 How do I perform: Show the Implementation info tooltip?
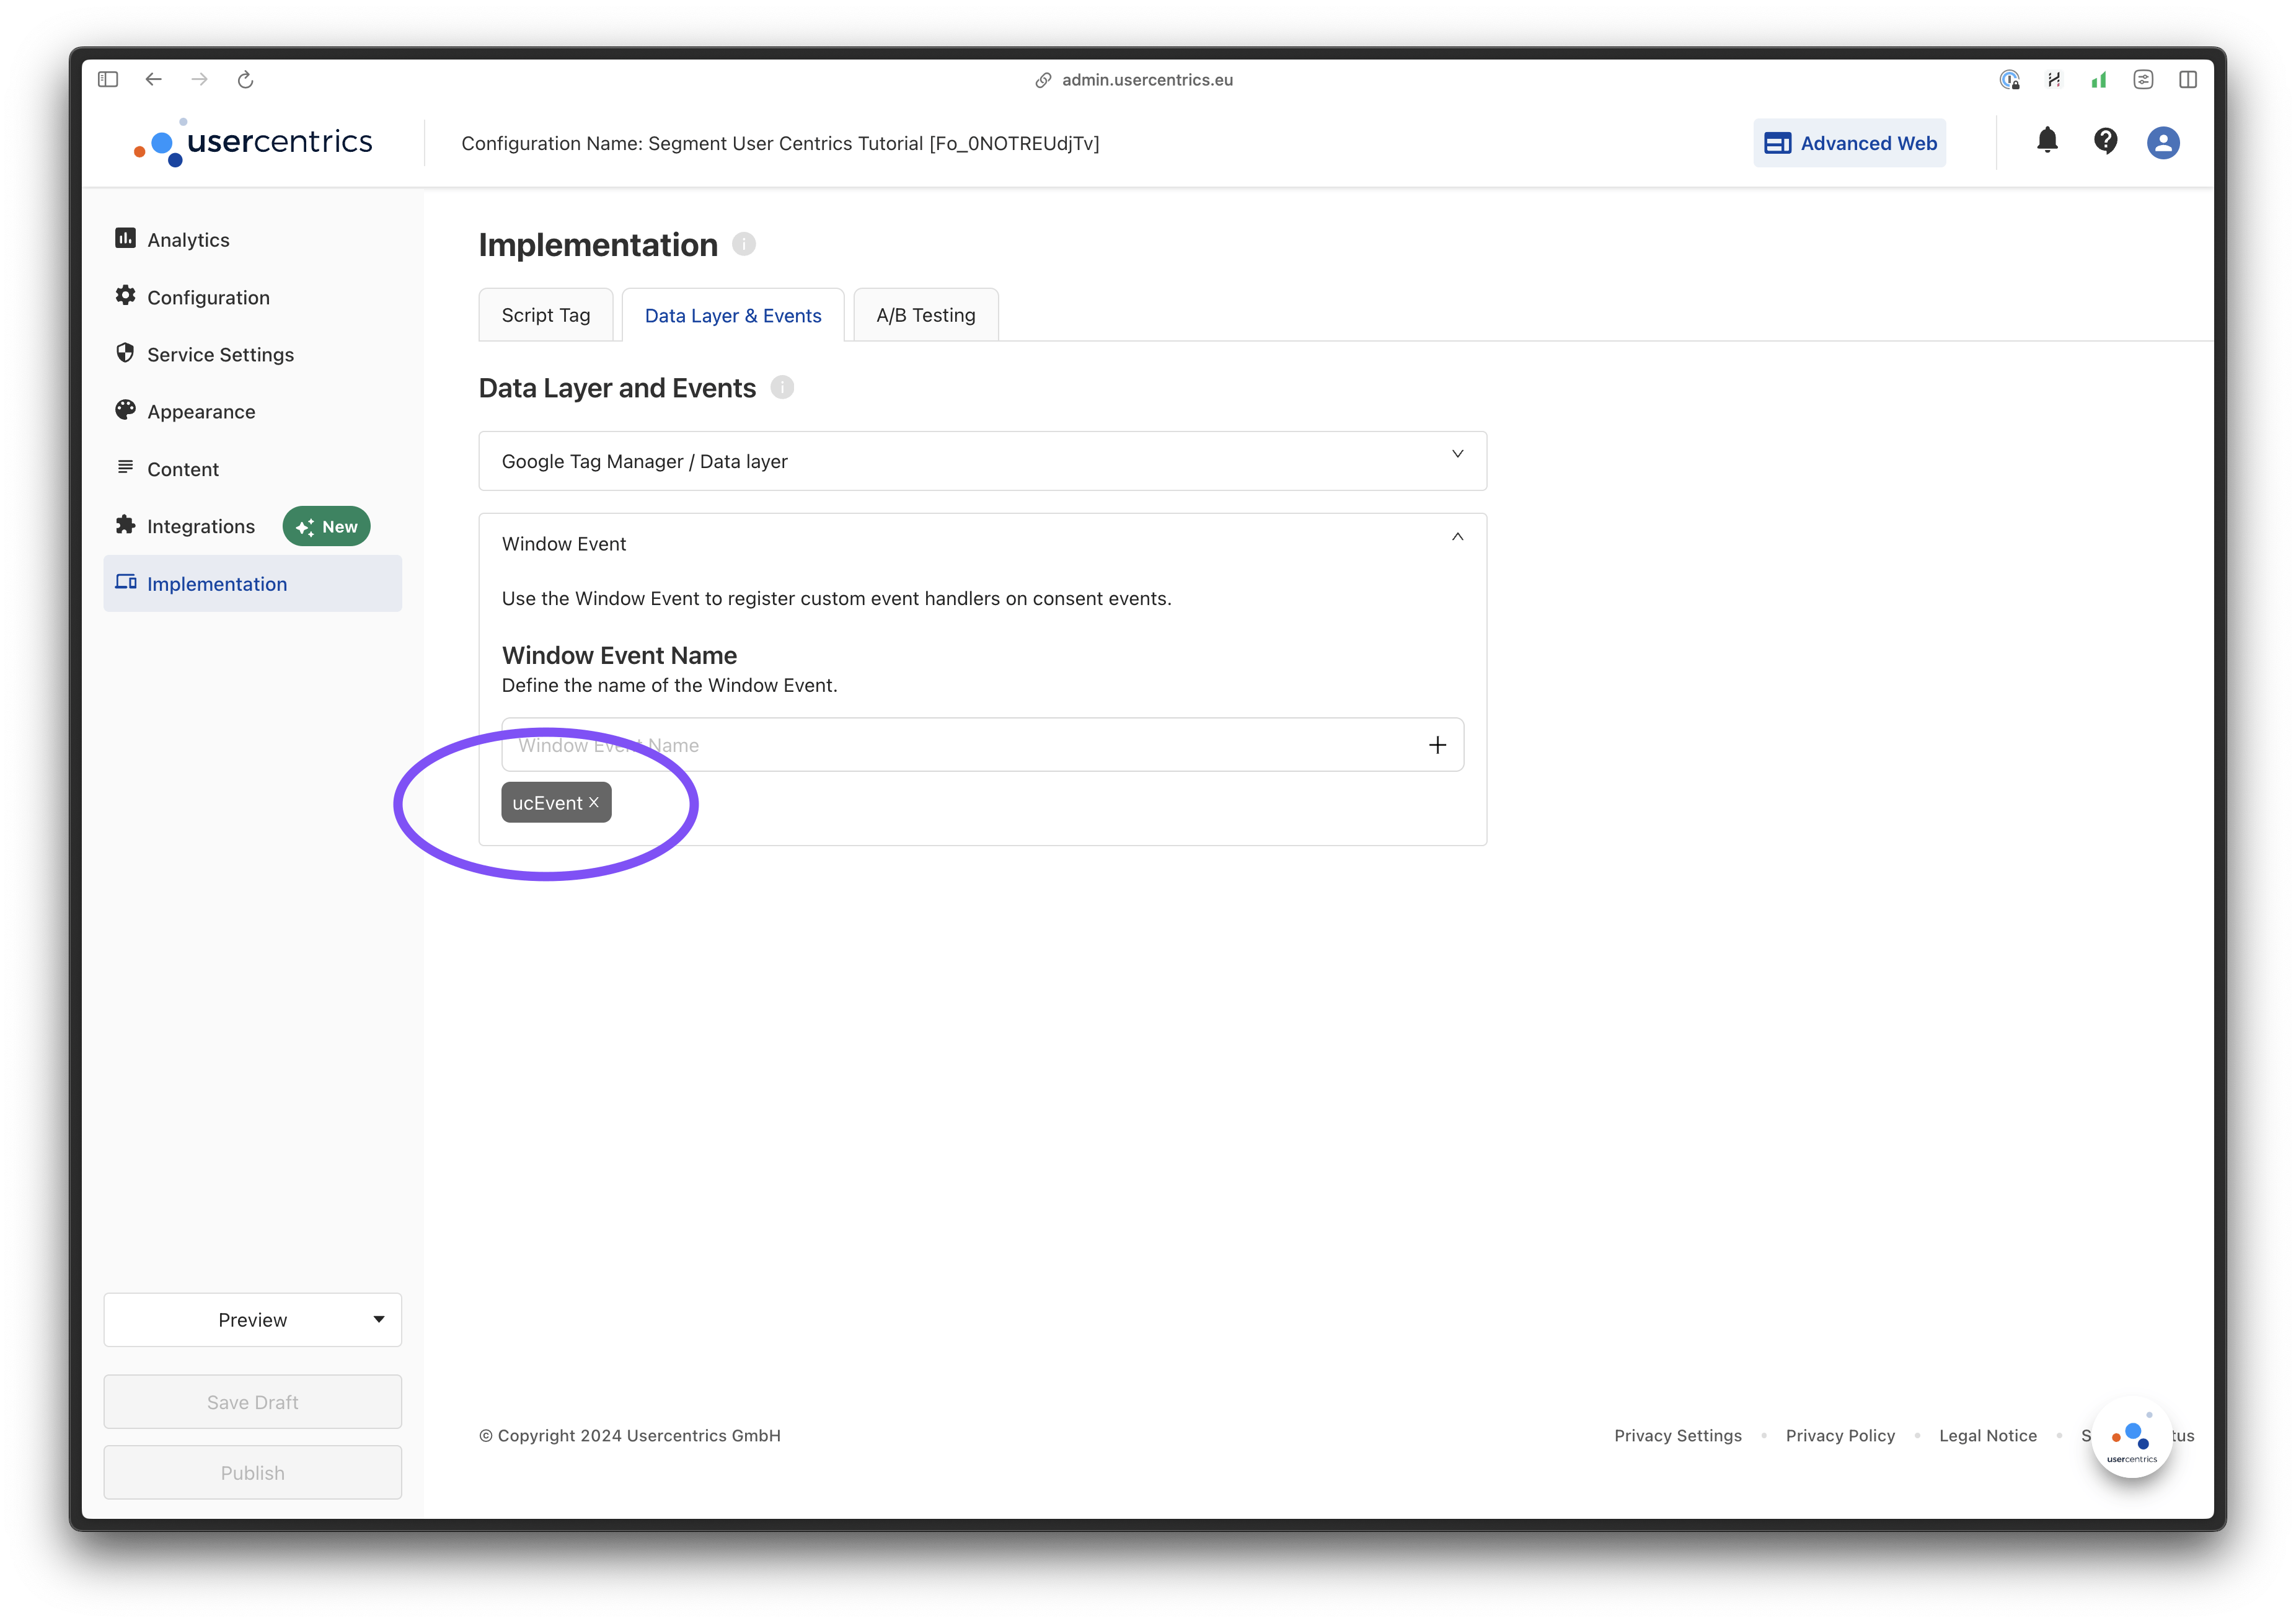point(743,243)
